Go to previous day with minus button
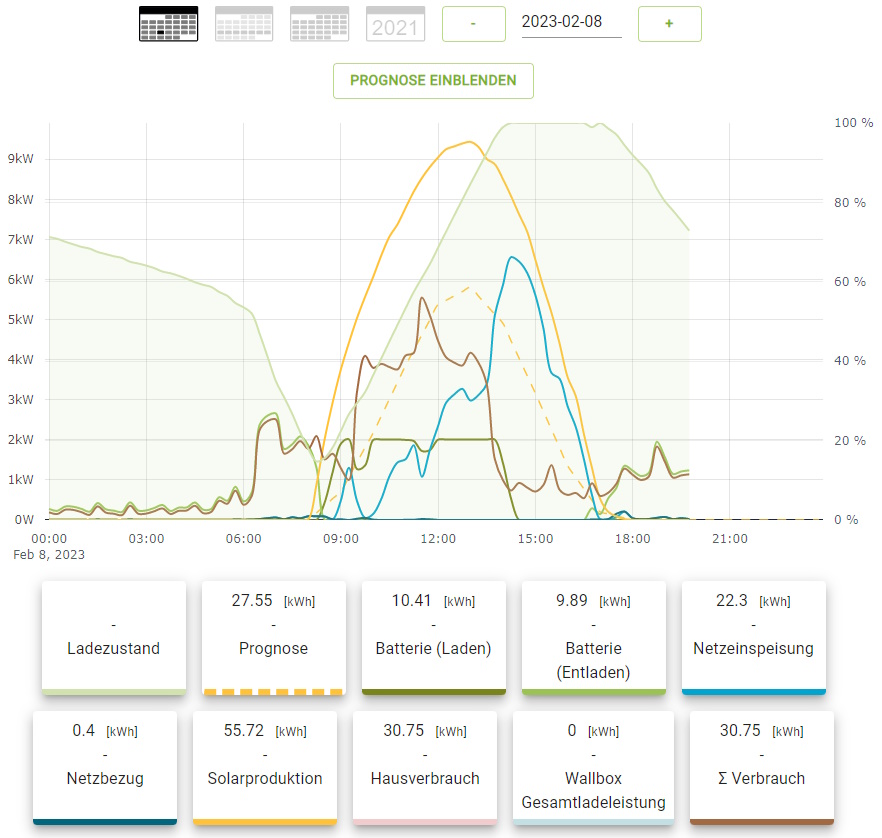Image resolution: width=882 pixels, height=838 pixels. click(474, 24)
